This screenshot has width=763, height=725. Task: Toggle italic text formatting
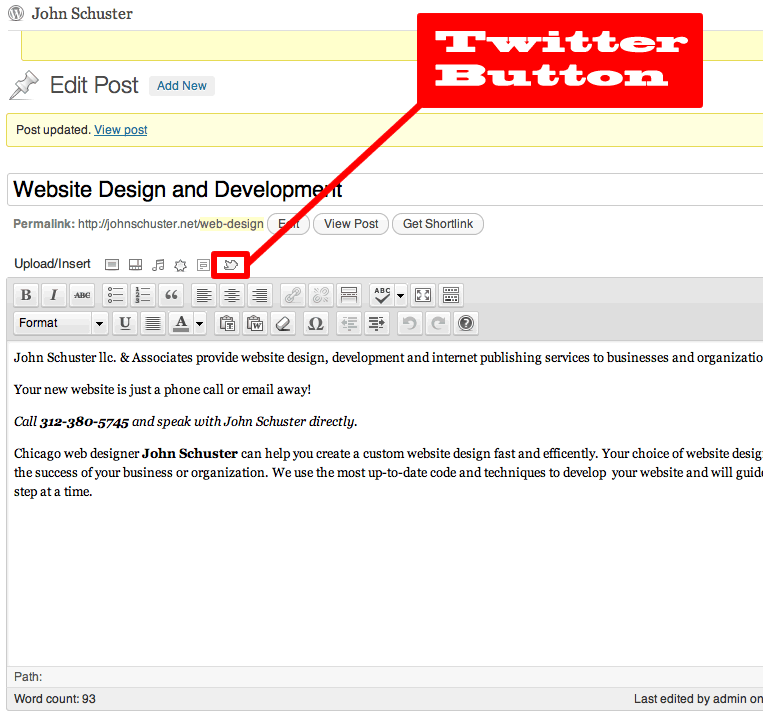click(54, 295)
